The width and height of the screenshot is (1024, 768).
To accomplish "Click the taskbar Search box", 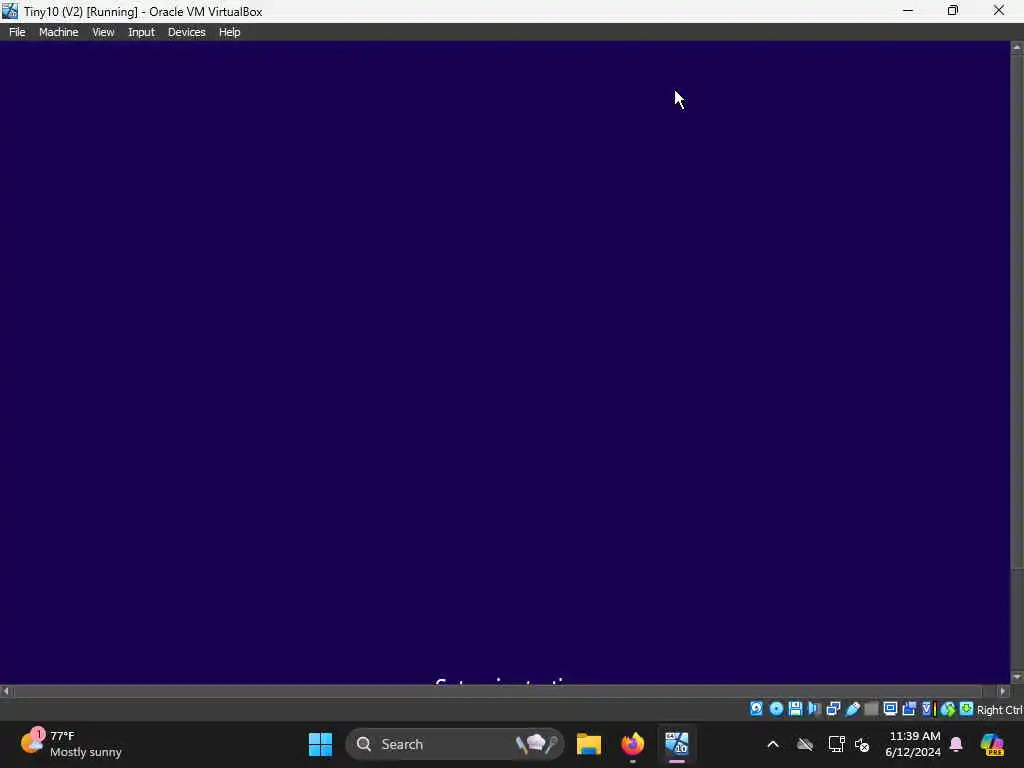I will click(455, 744).
